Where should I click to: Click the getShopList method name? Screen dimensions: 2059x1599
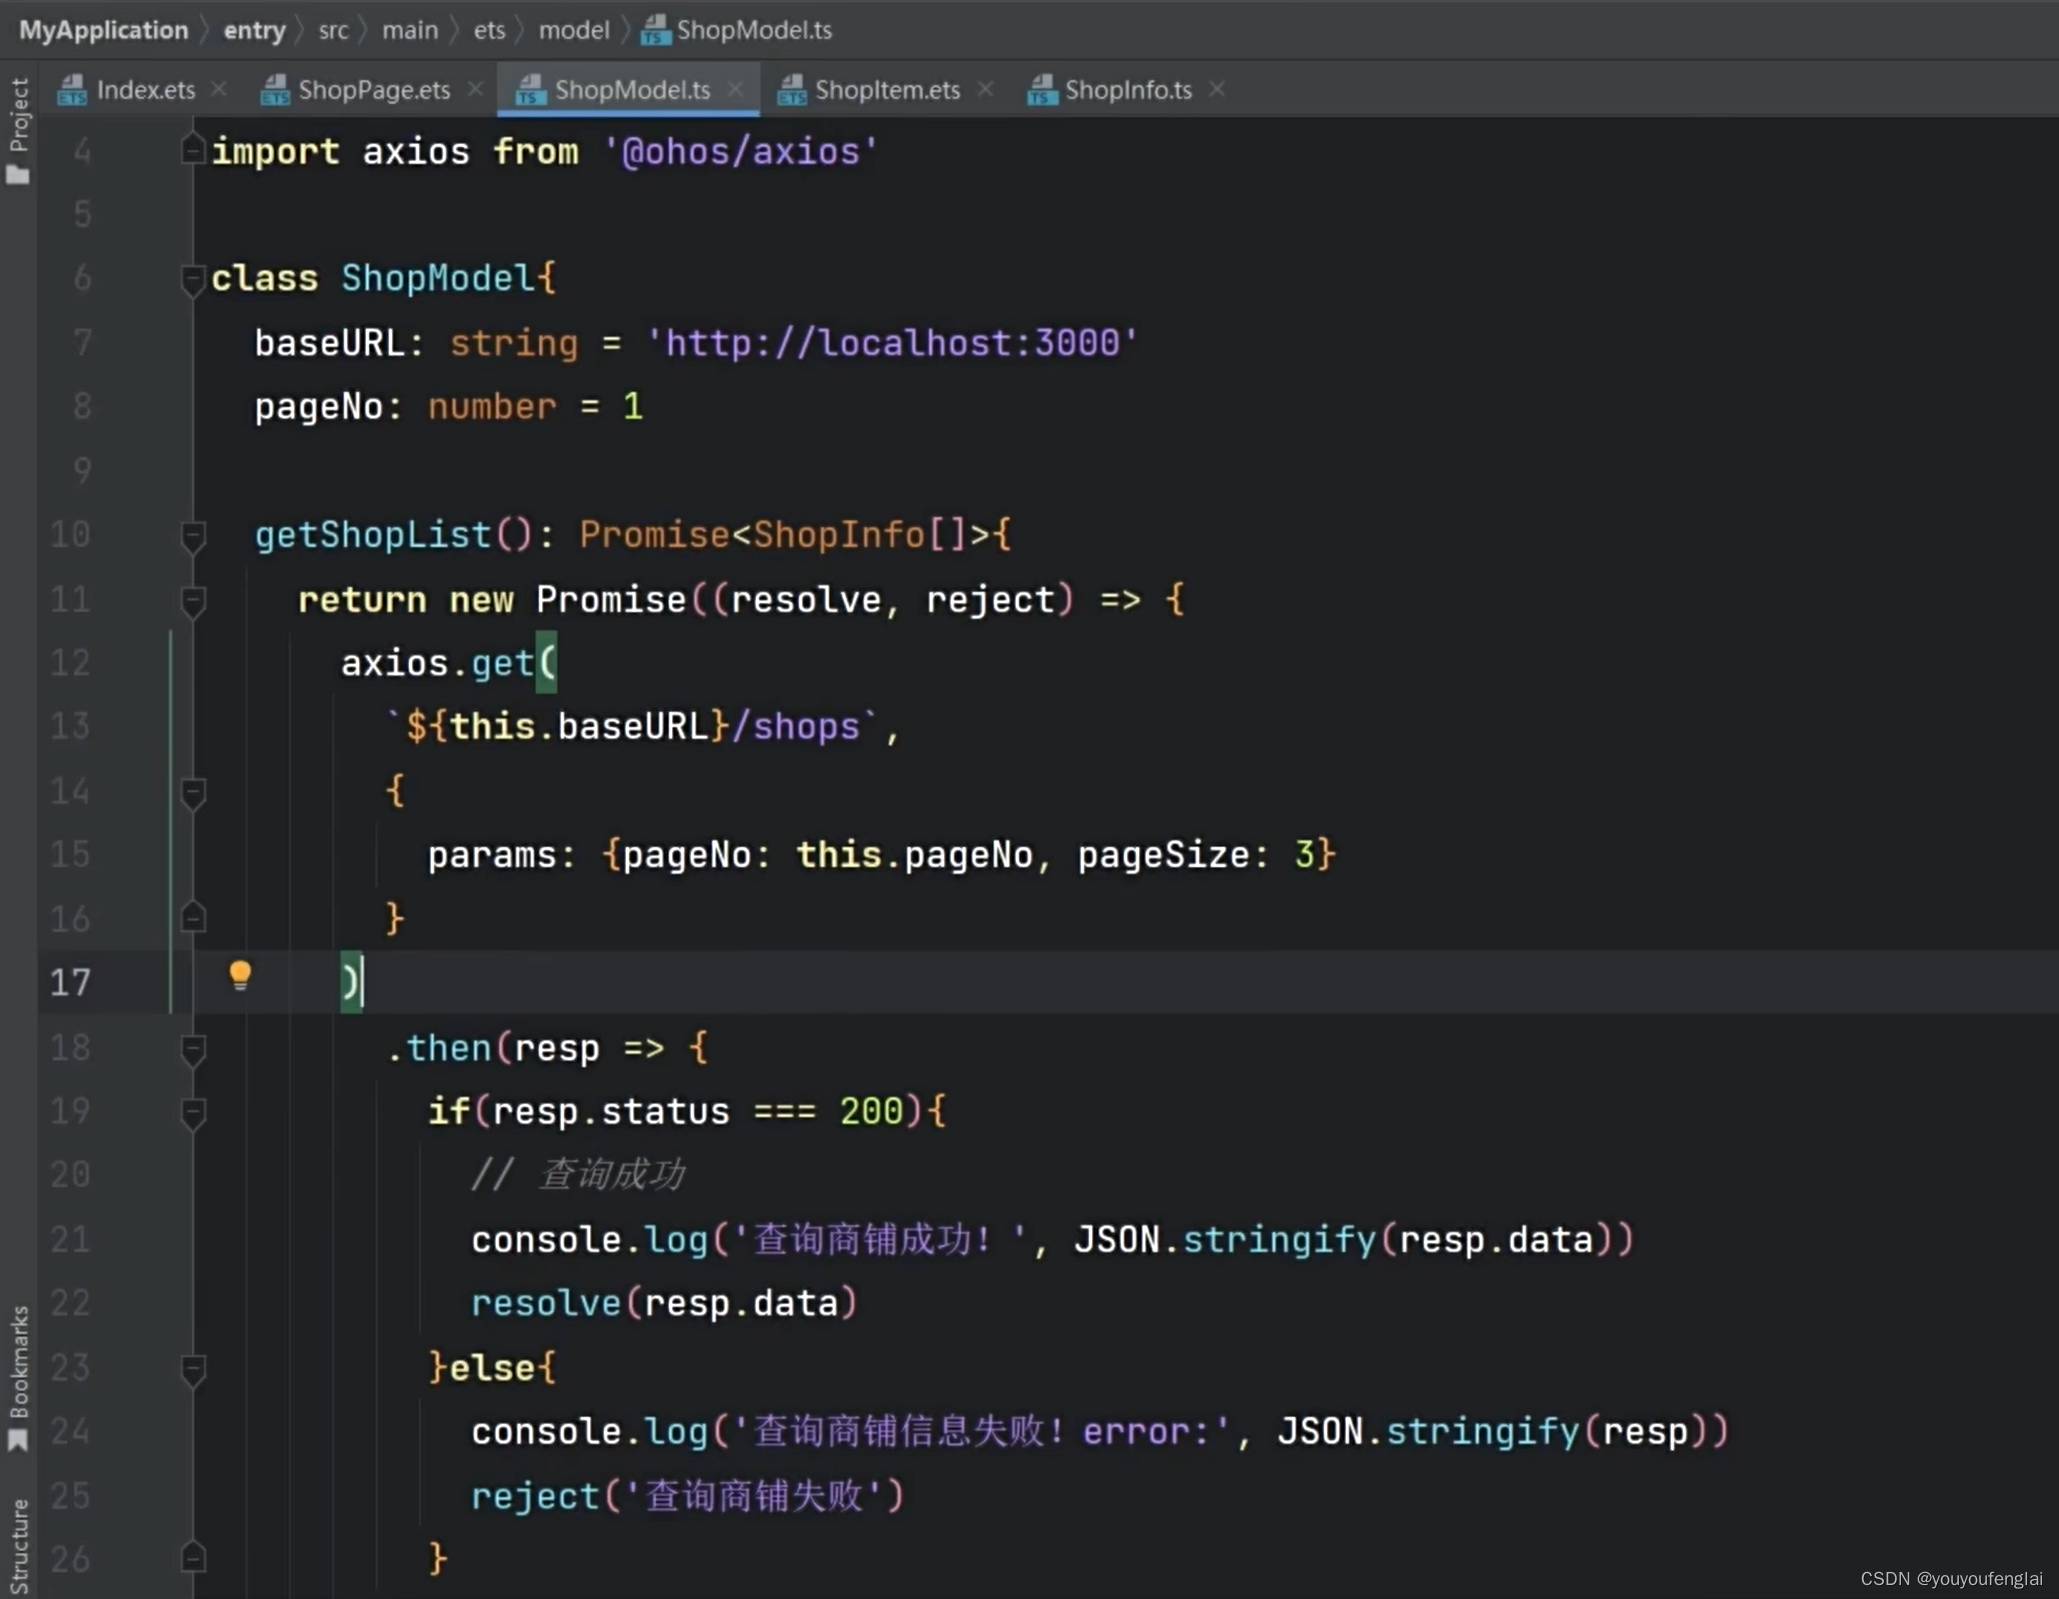coord(373,535)
